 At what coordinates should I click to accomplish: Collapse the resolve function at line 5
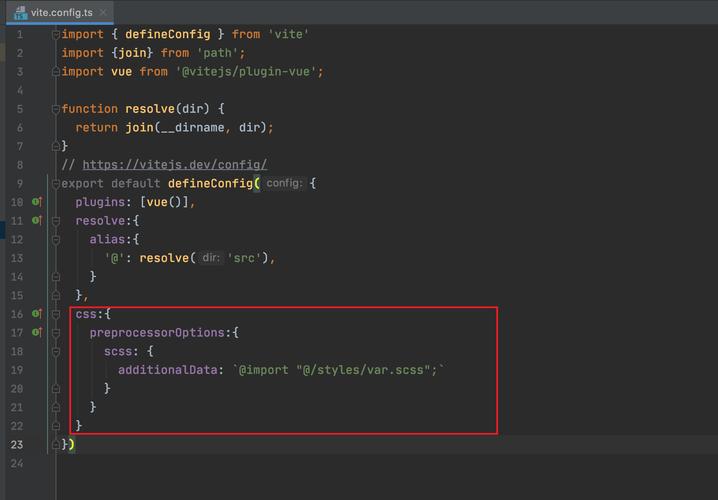coord(56,109)
